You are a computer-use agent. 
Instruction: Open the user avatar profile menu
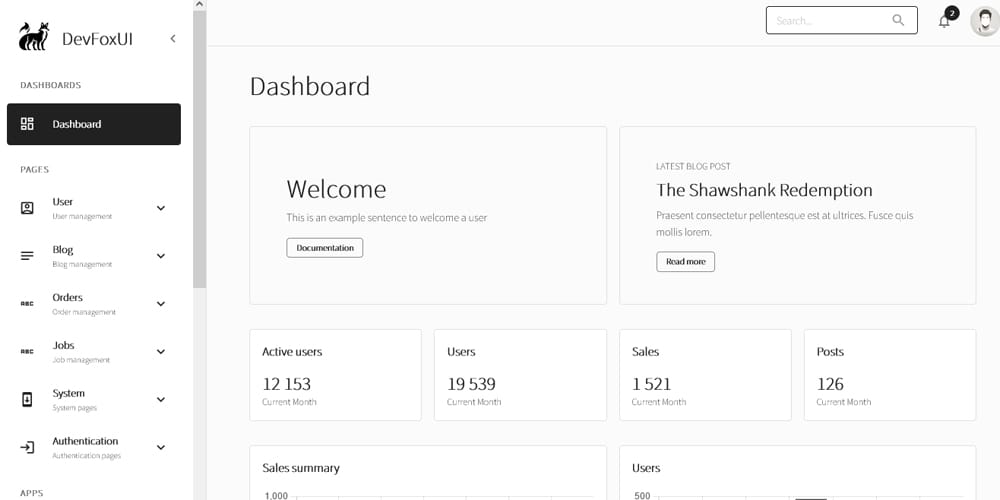click(984, 21)
